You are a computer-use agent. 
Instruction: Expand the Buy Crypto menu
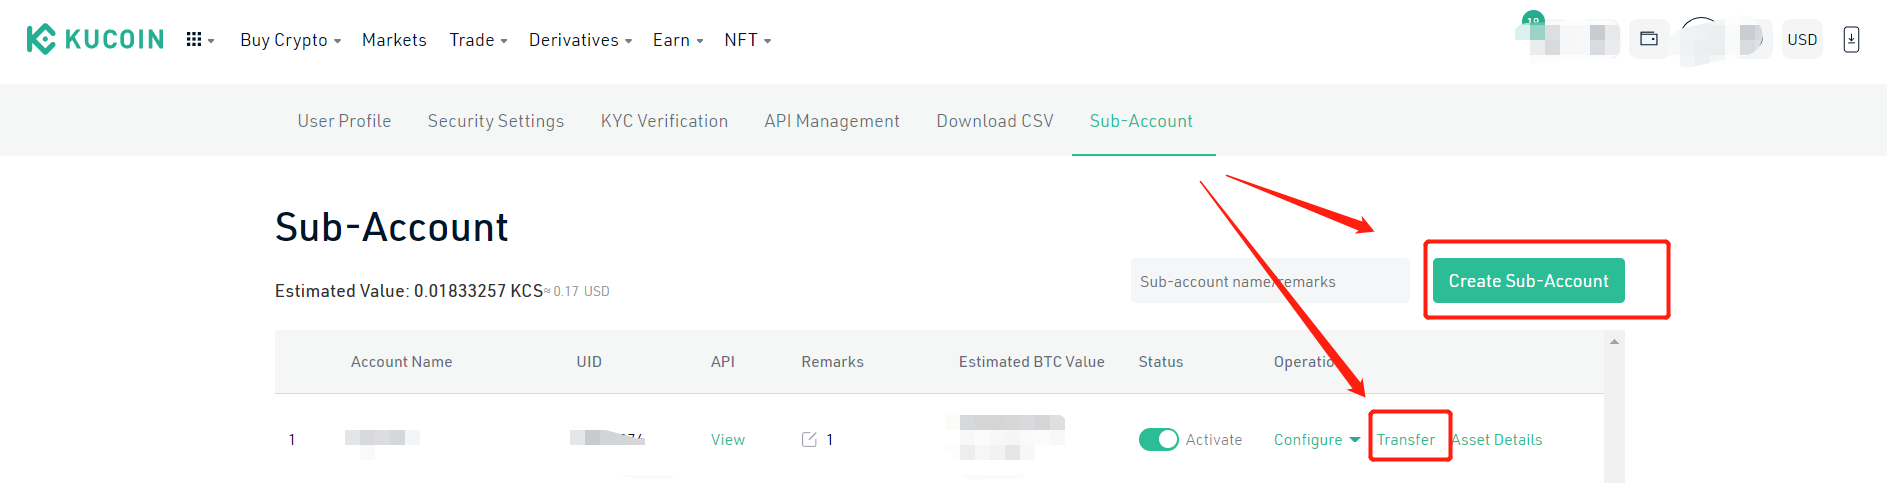[290, 40]
